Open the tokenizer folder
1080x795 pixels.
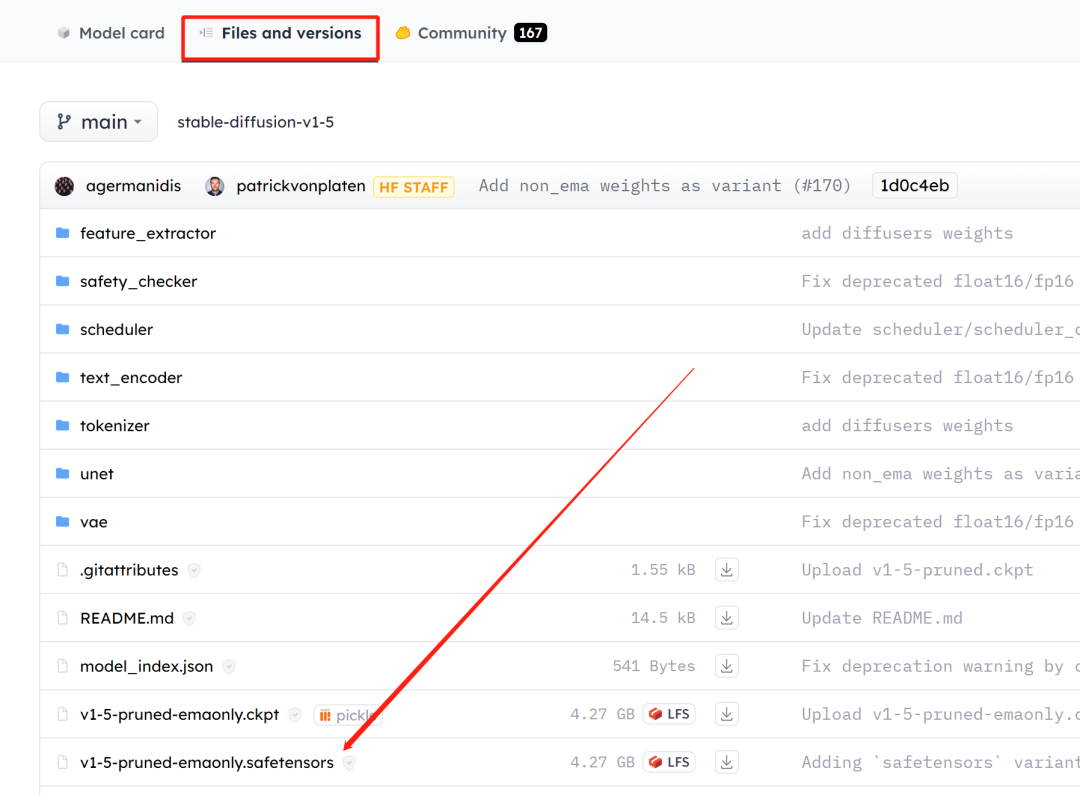click(x=114, y=426)
